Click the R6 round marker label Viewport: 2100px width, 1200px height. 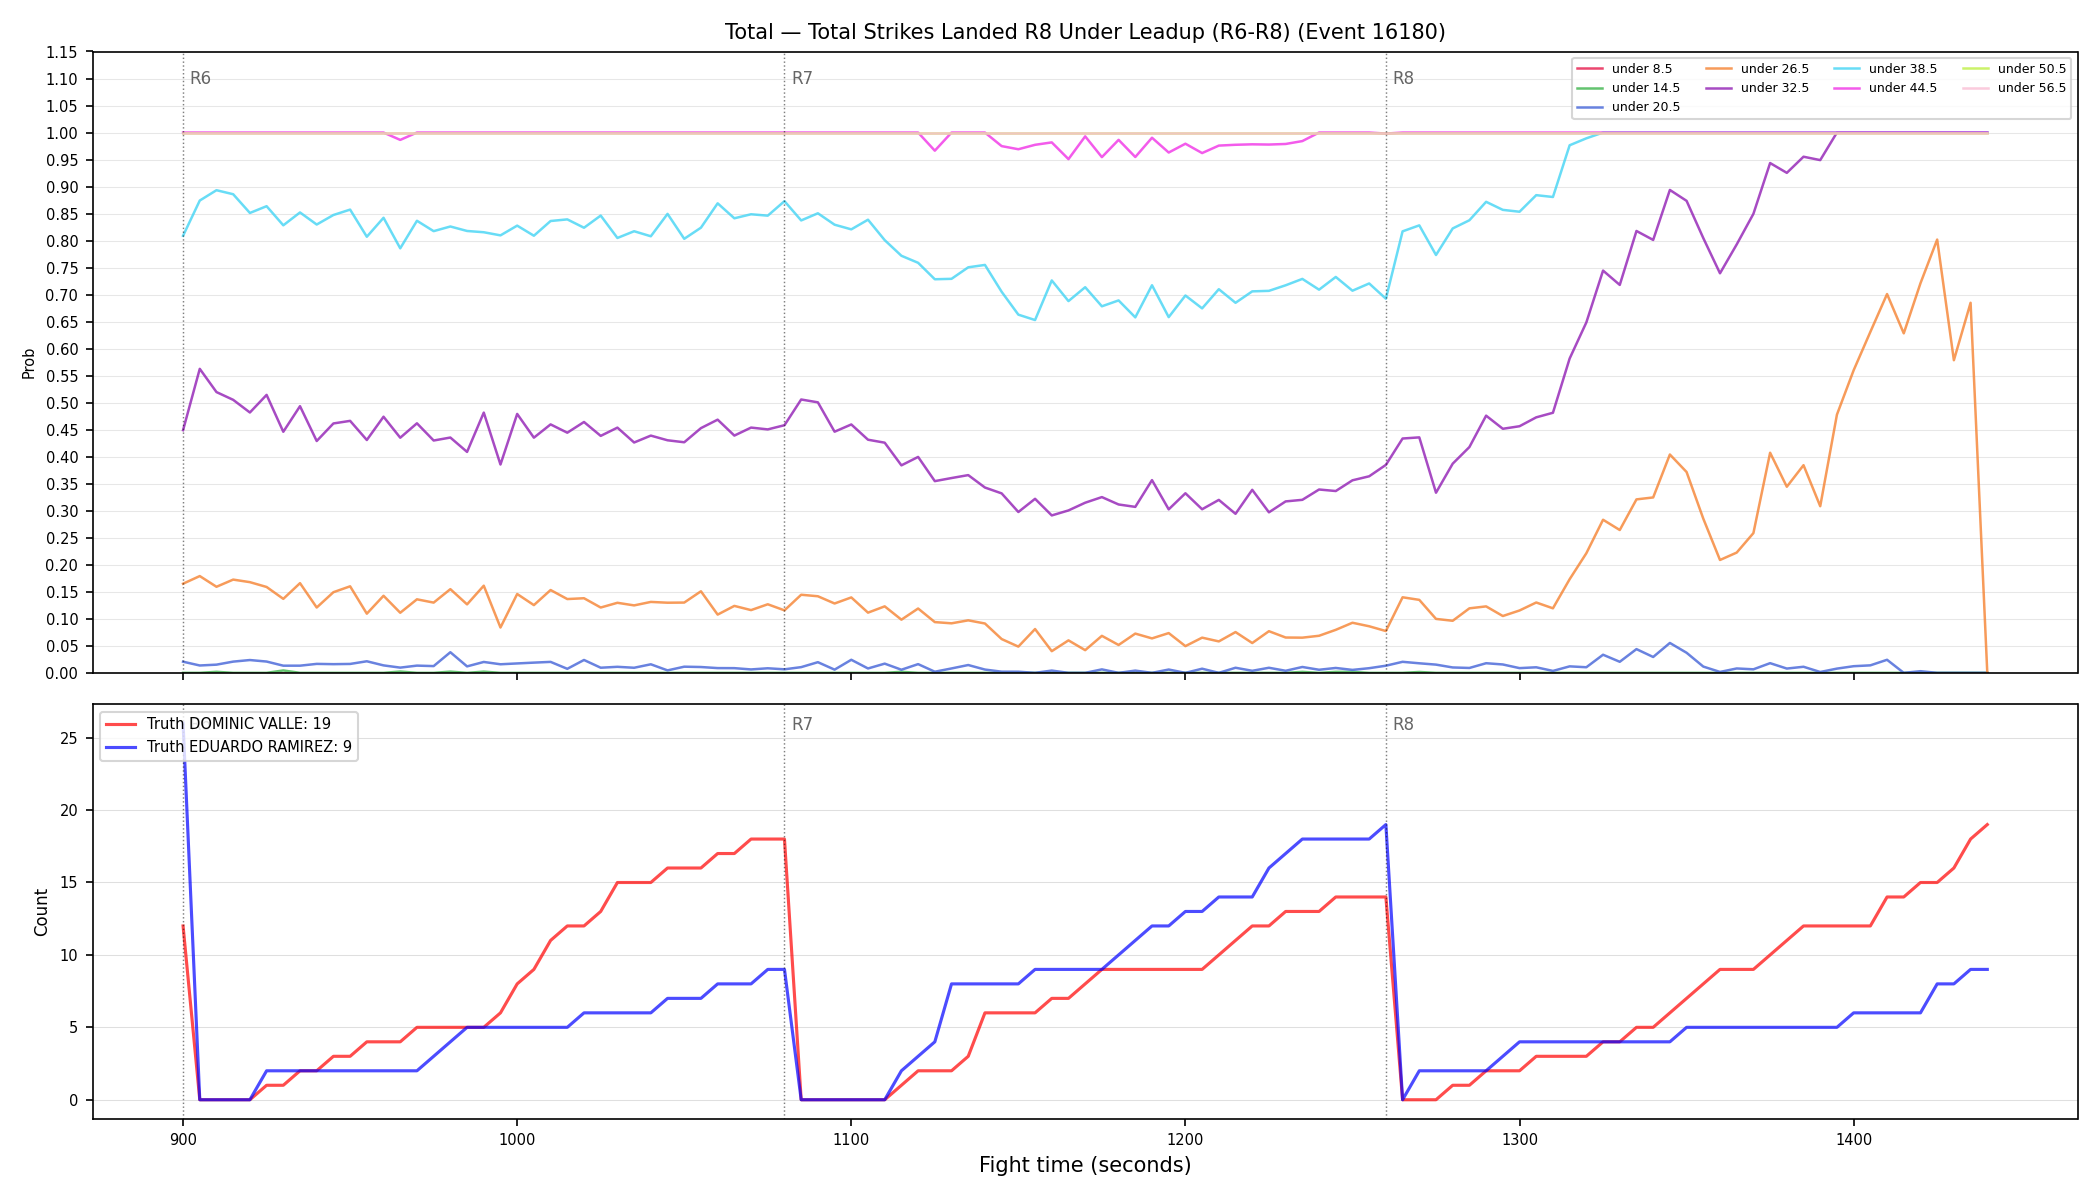point(200,78)
